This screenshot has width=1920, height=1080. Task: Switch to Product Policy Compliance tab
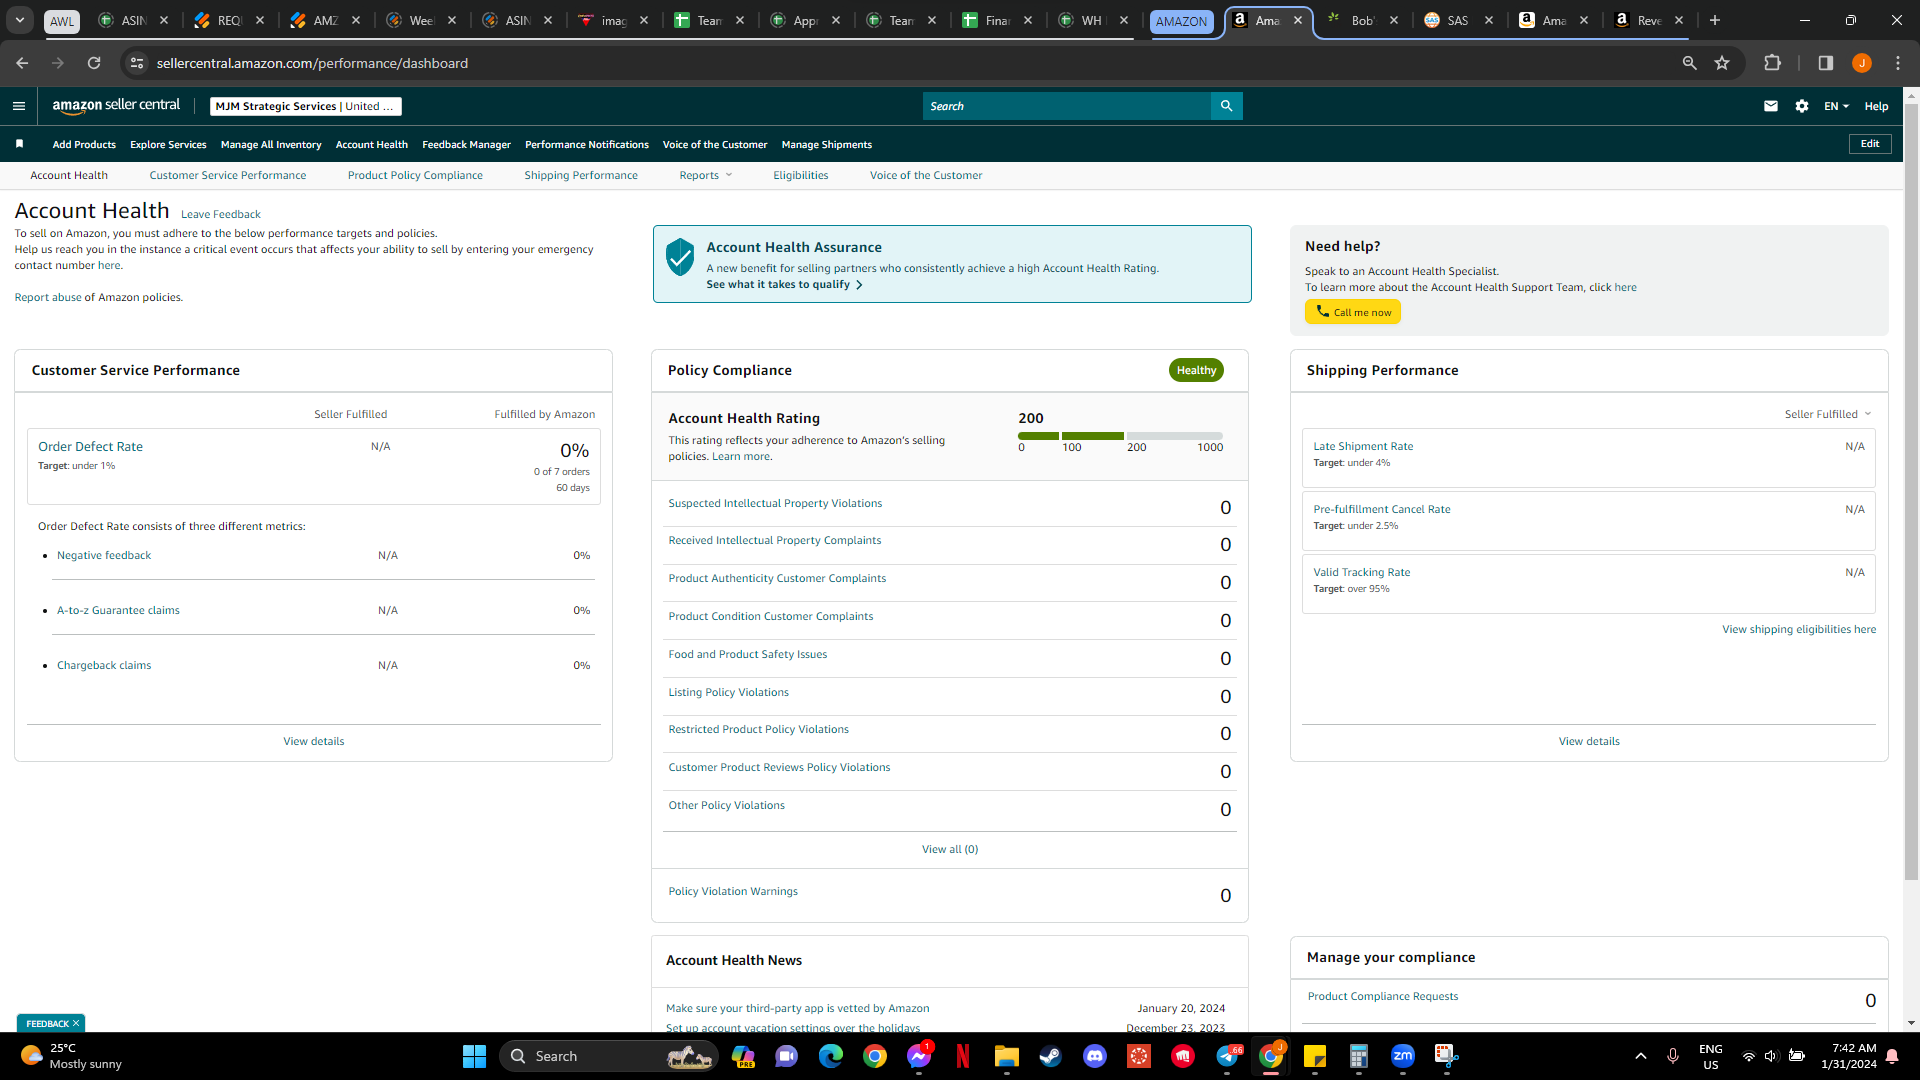coord(415,175)
